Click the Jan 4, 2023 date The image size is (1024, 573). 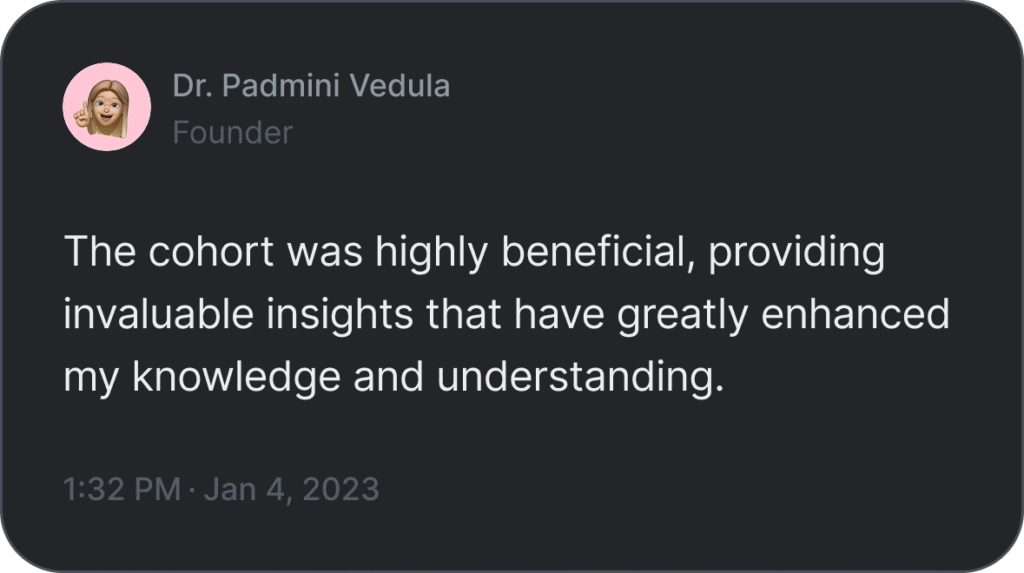[x=291, y=489]
